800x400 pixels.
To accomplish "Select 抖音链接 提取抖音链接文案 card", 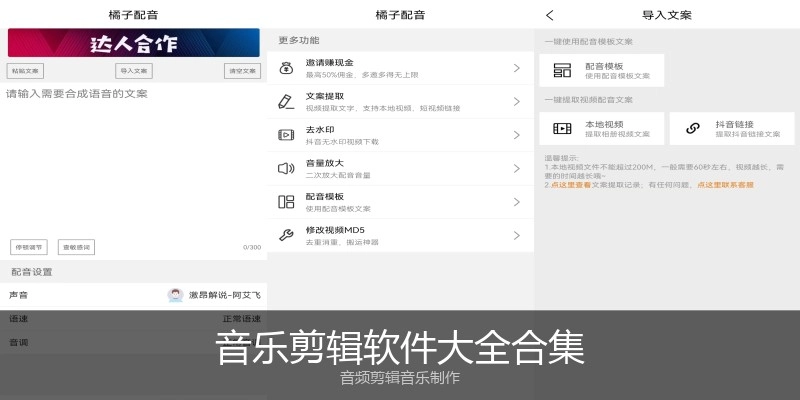I will coord(732,129).
